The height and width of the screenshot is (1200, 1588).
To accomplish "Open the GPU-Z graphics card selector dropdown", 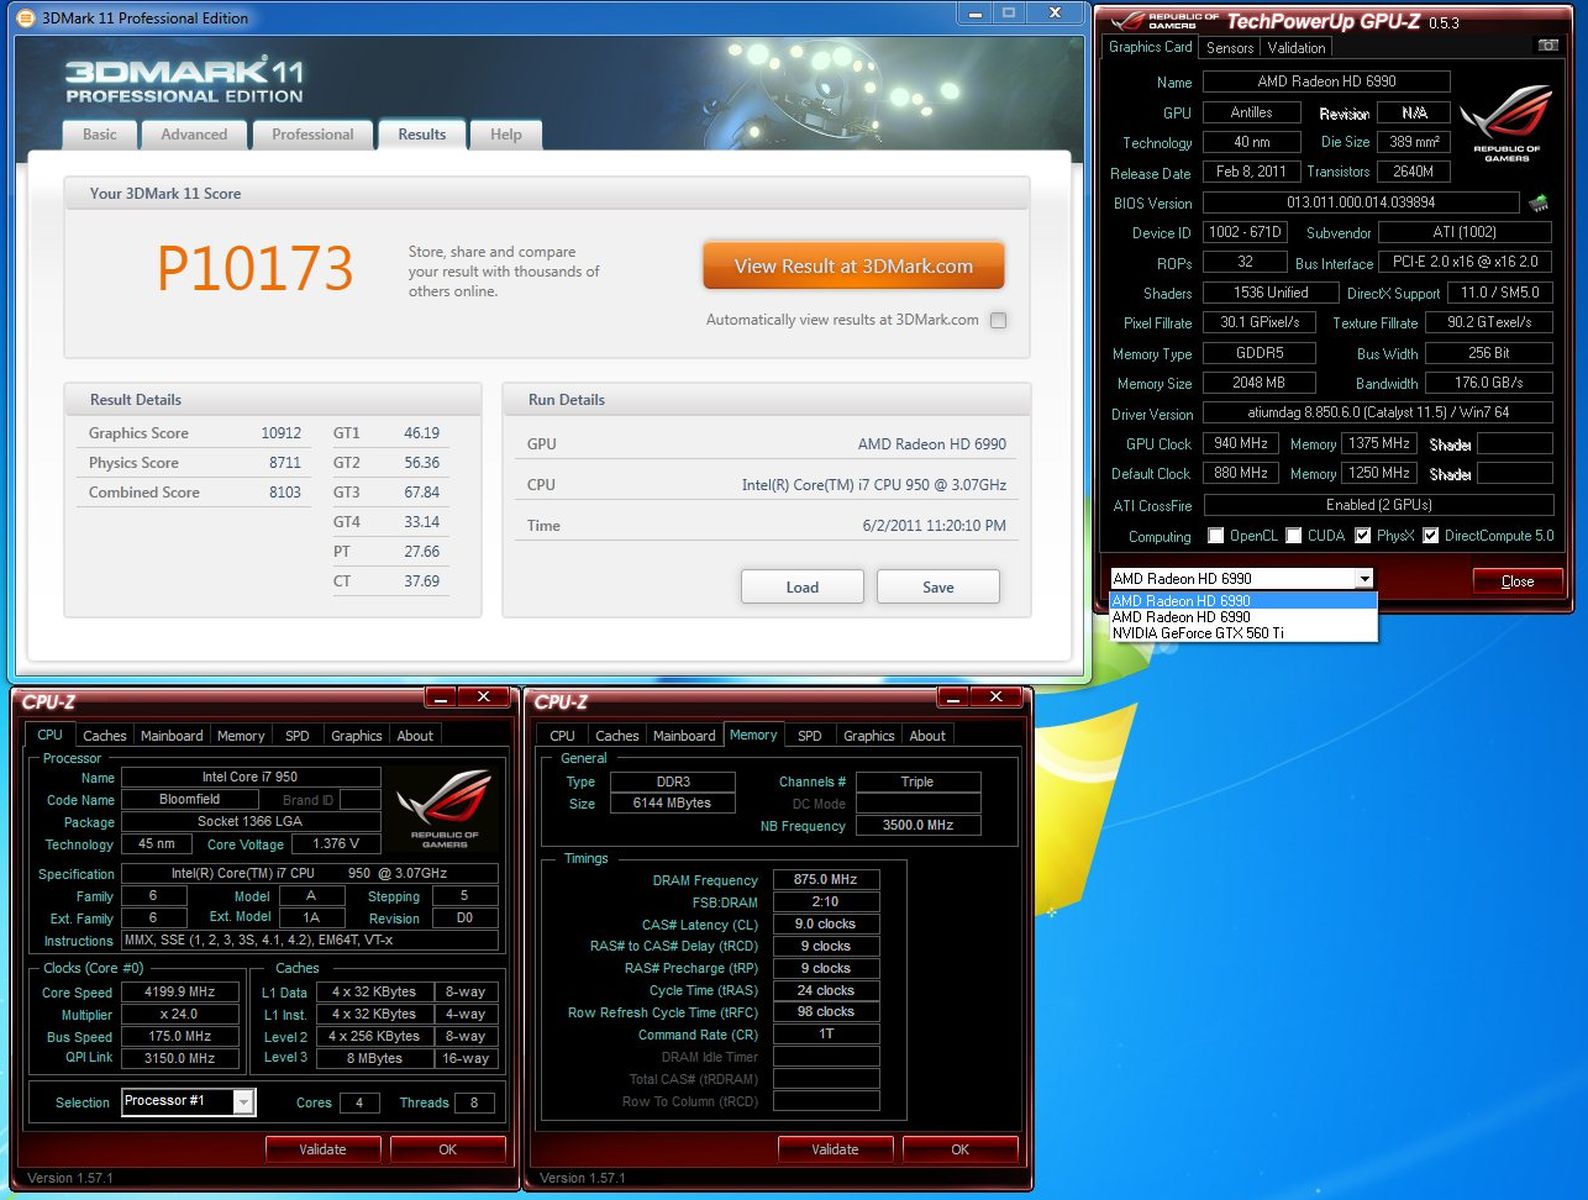I will [x=1364, y=578].
